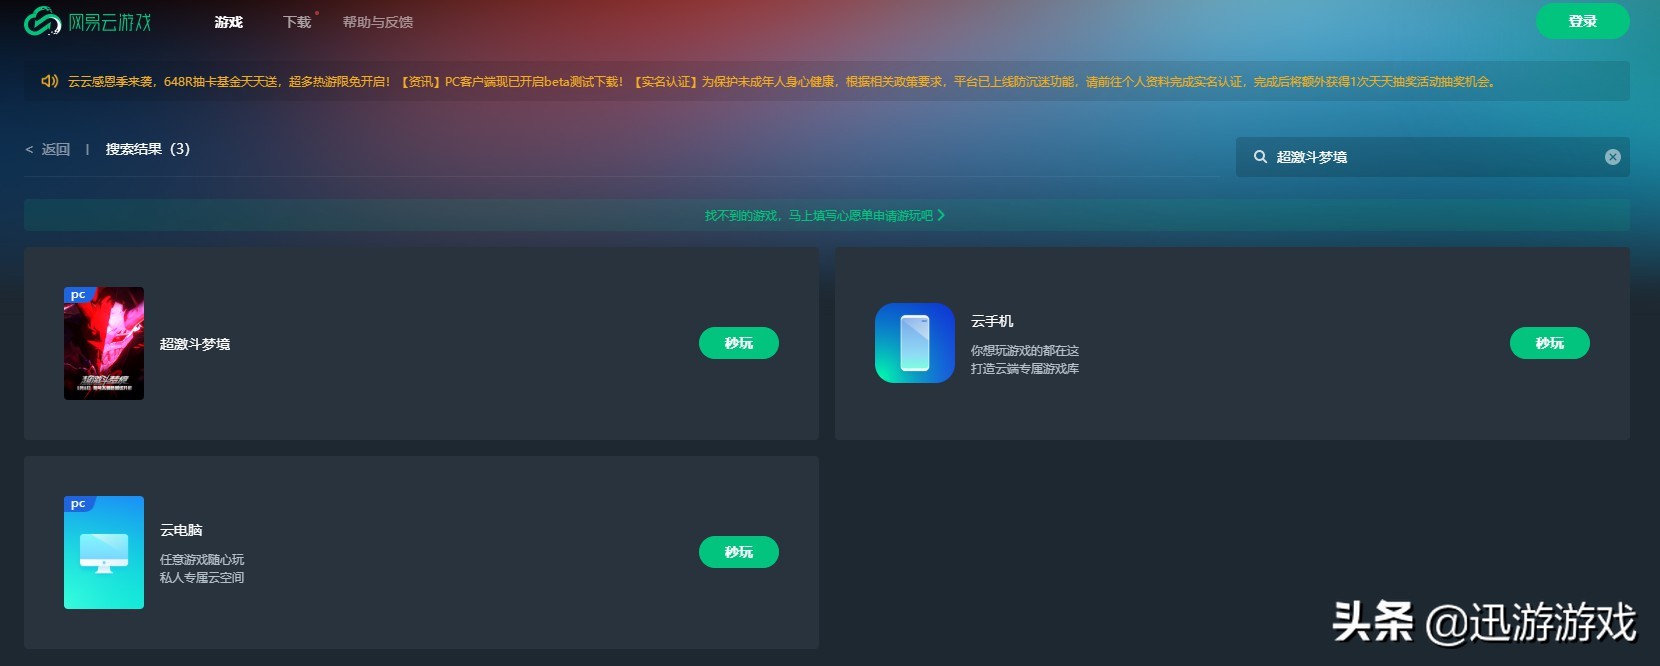
Task: Click the 云电脑 title text
Action: pyautogui.click(x=181, y=530)
